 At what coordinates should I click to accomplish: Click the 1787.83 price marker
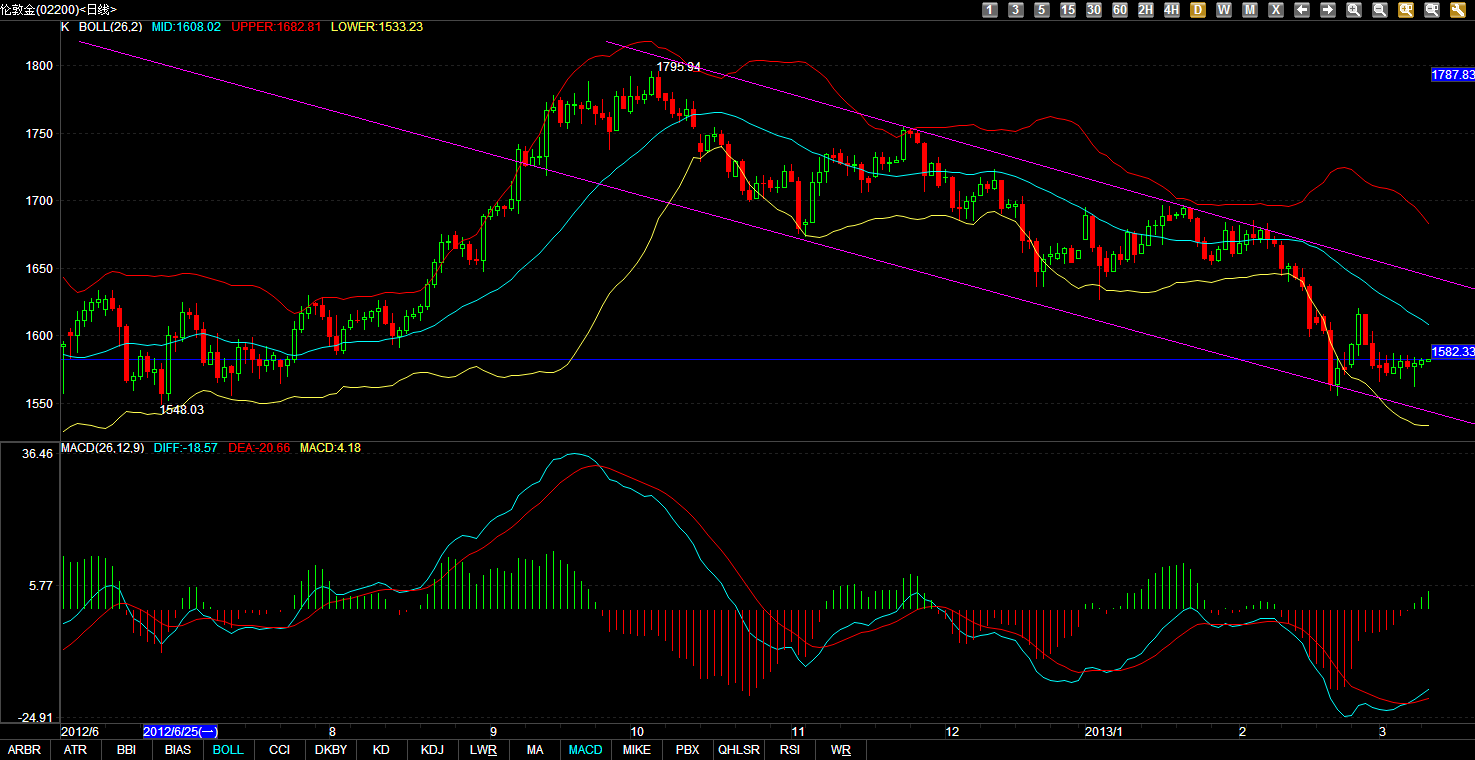[1453, 75]
